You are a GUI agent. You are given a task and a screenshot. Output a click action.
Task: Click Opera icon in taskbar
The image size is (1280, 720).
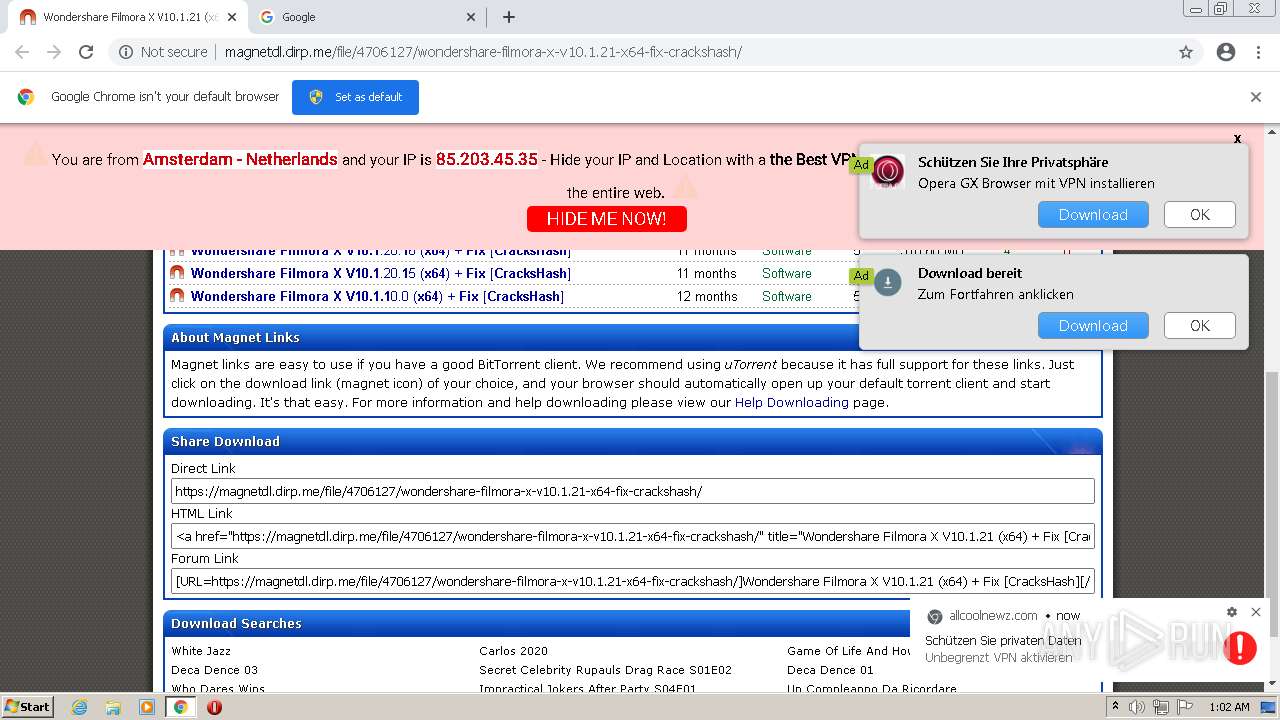point(214,707)
